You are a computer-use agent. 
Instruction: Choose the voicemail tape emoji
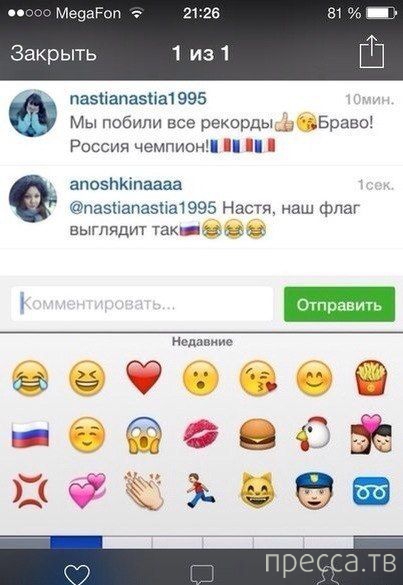(371, 491)
